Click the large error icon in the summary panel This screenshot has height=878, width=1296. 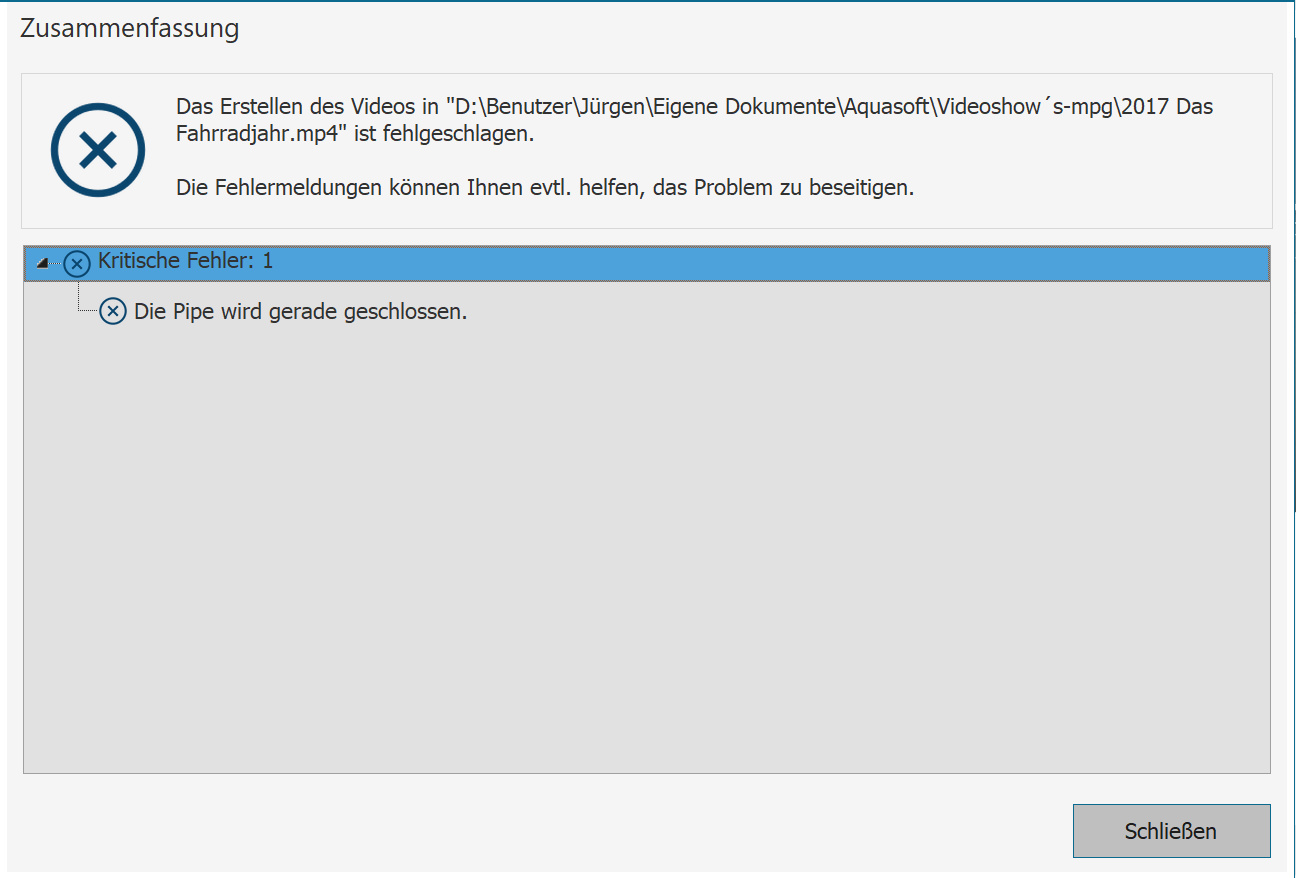98,150
